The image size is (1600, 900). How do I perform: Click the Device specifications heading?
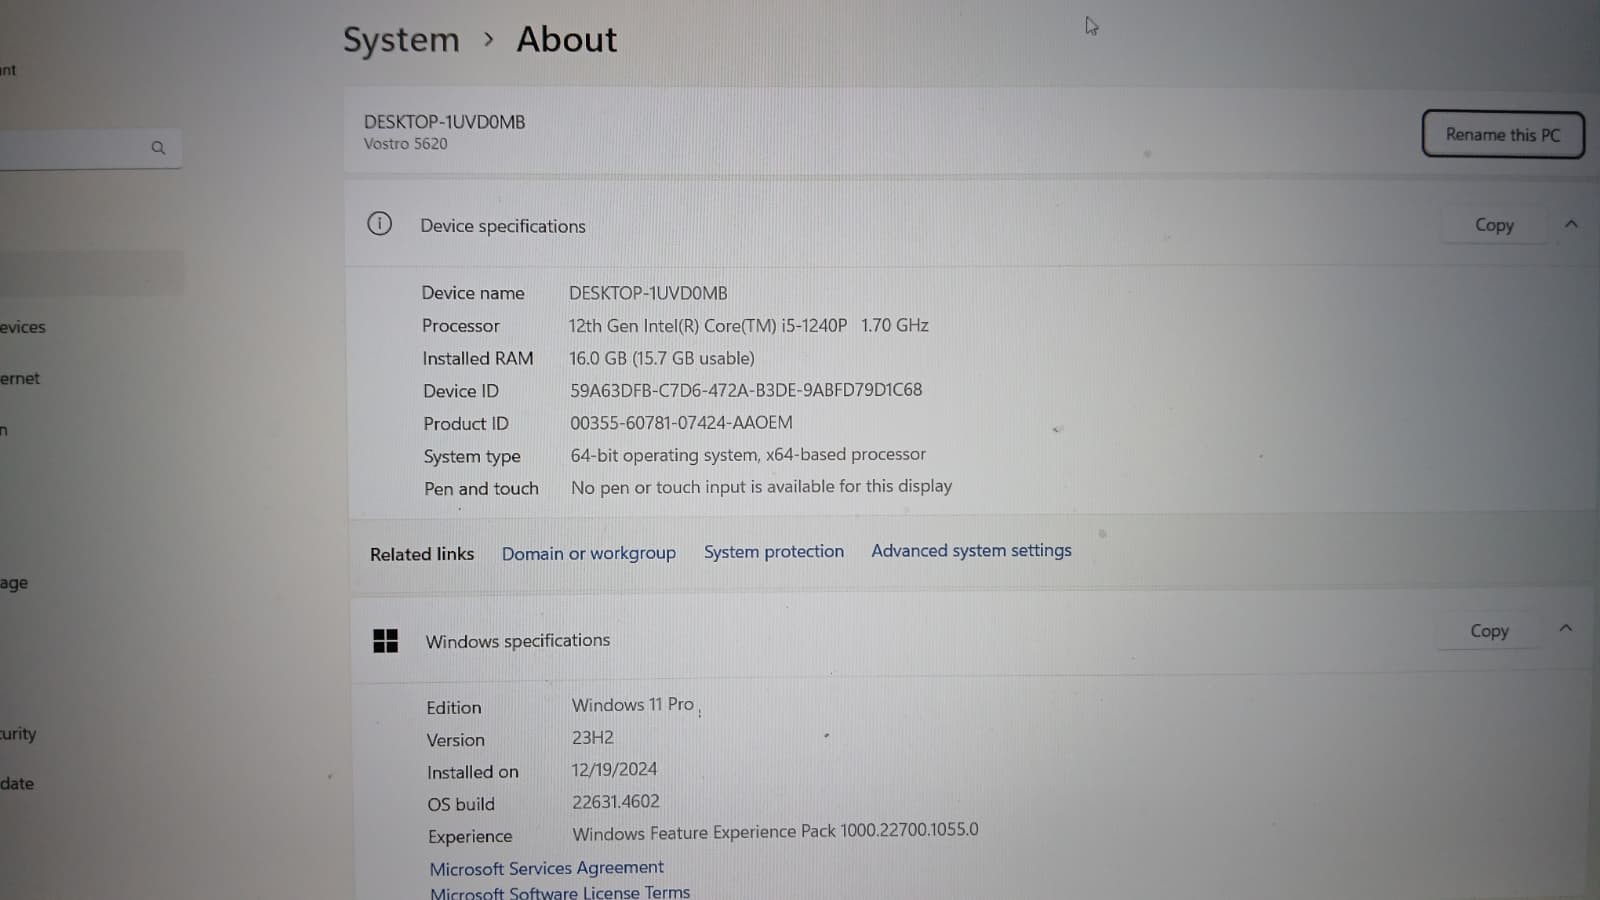coord(503,226)
